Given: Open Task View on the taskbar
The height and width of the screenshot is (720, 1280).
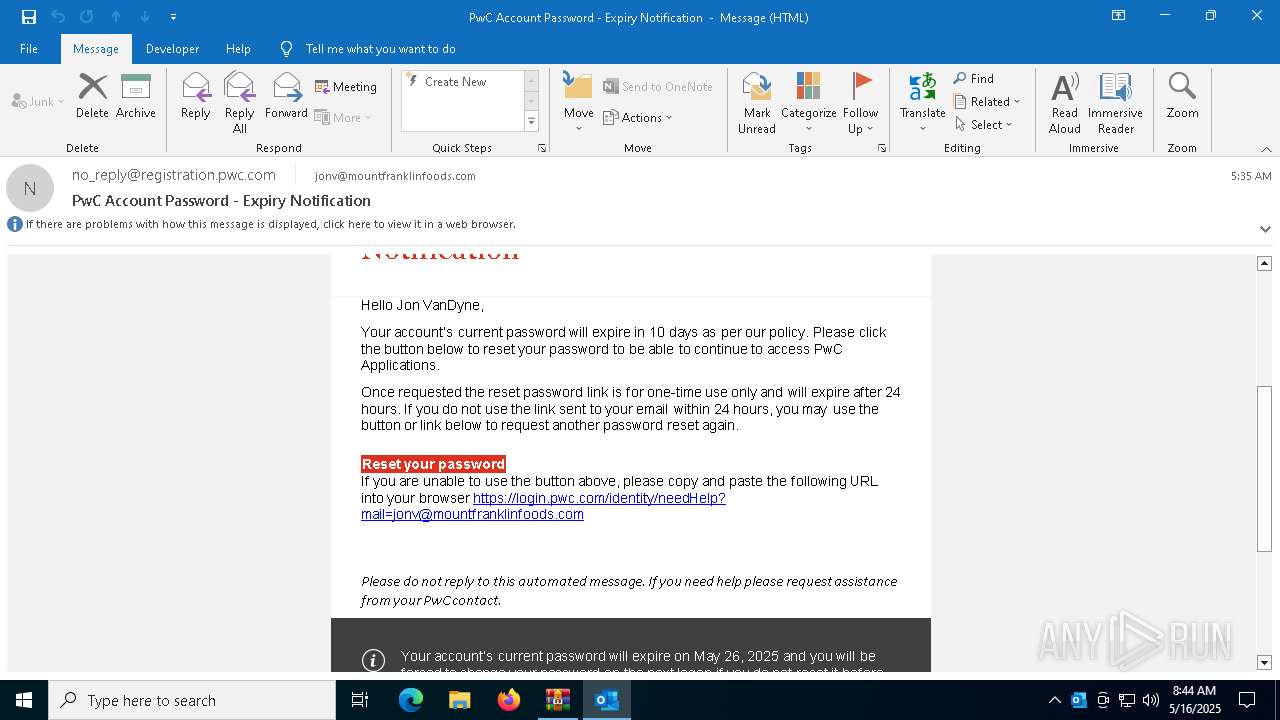Looking at the screenshot, I should [x=360, y=700].
